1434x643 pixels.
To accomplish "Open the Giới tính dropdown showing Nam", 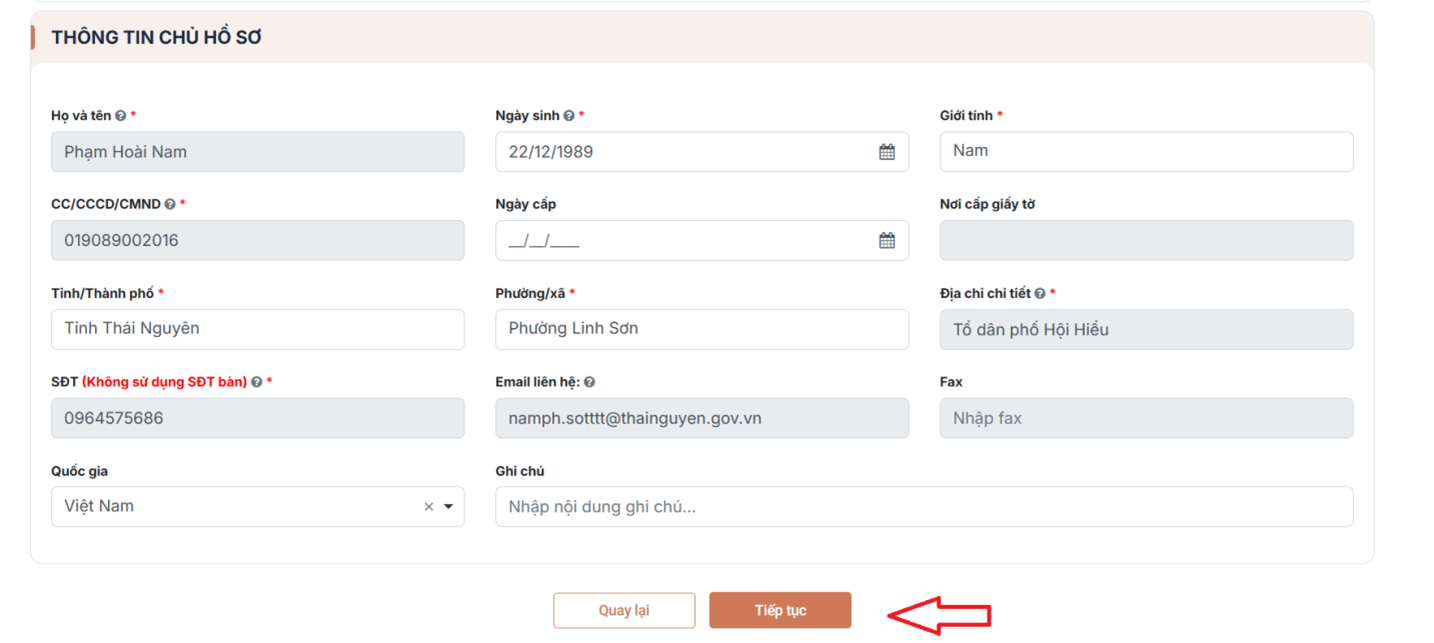I will tap(1146, 151).
